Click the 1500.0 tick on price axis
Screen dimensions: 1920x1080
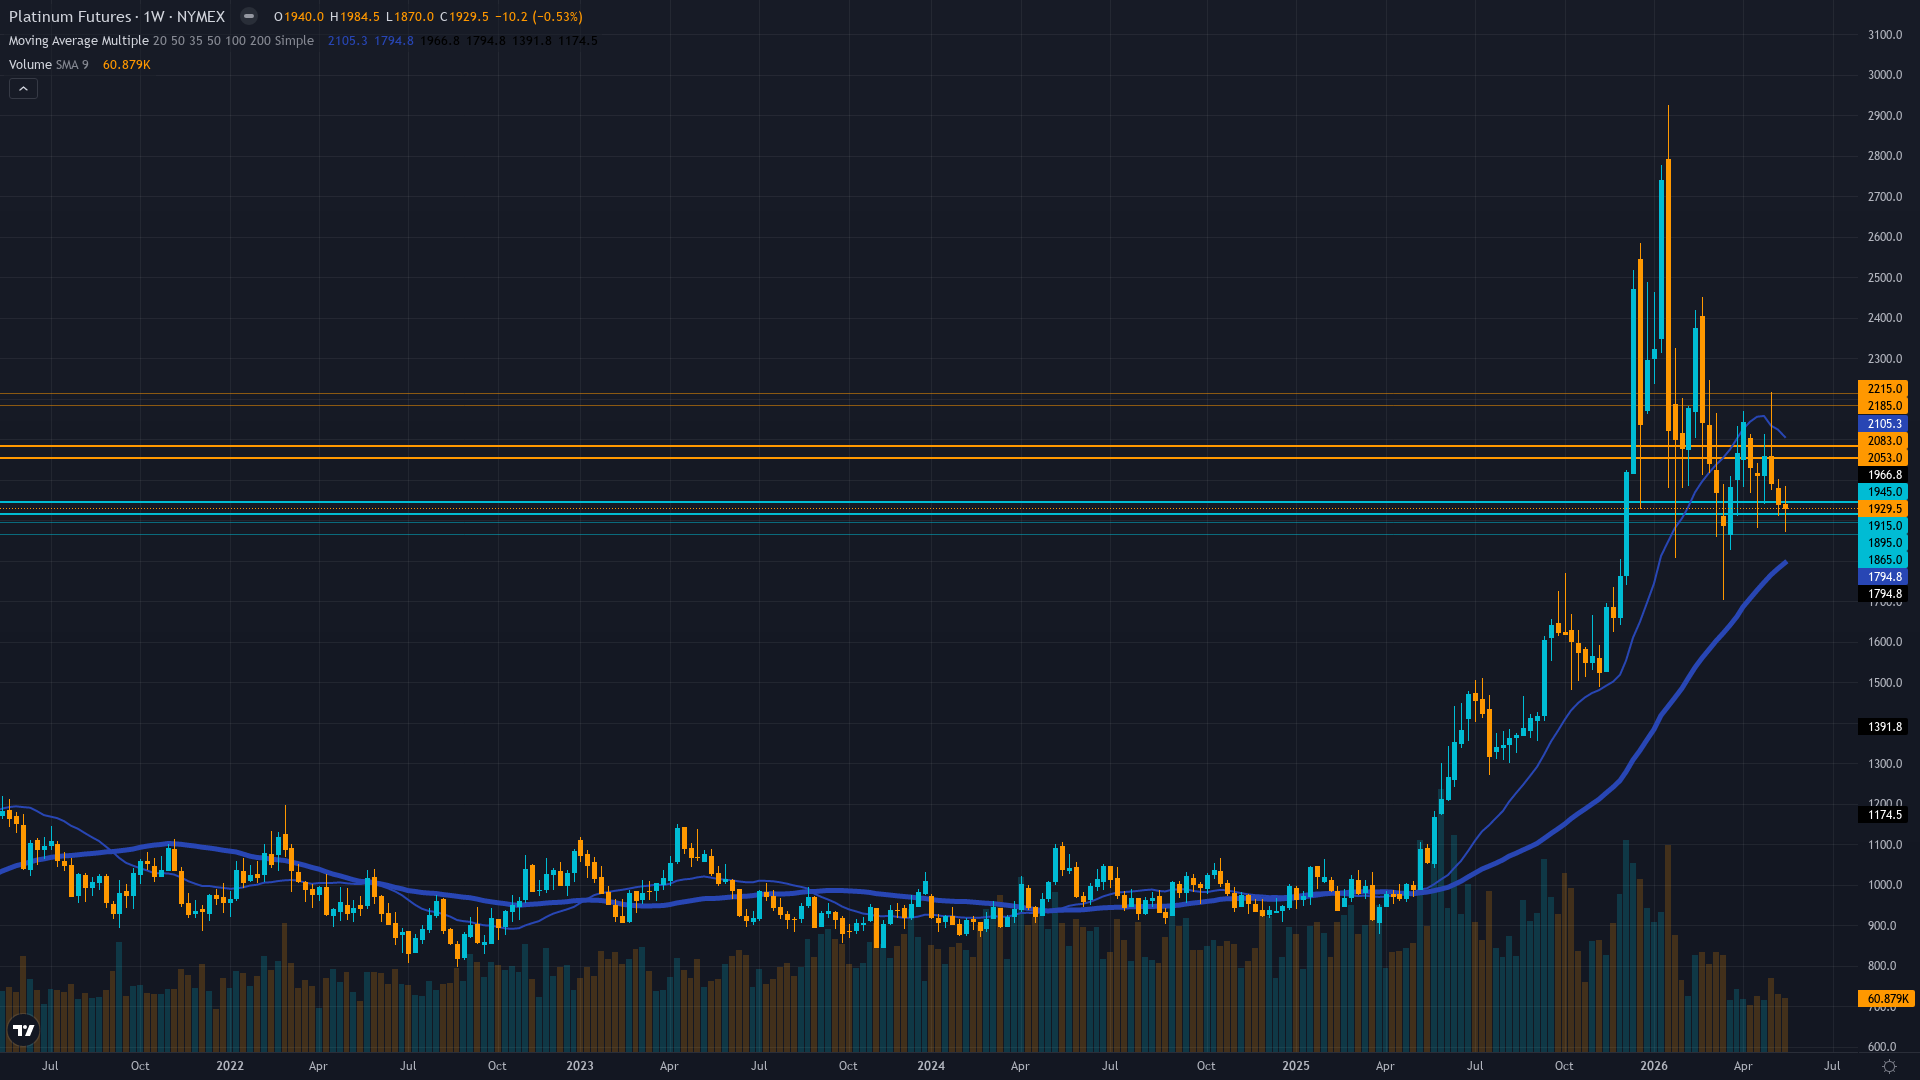1885,683
